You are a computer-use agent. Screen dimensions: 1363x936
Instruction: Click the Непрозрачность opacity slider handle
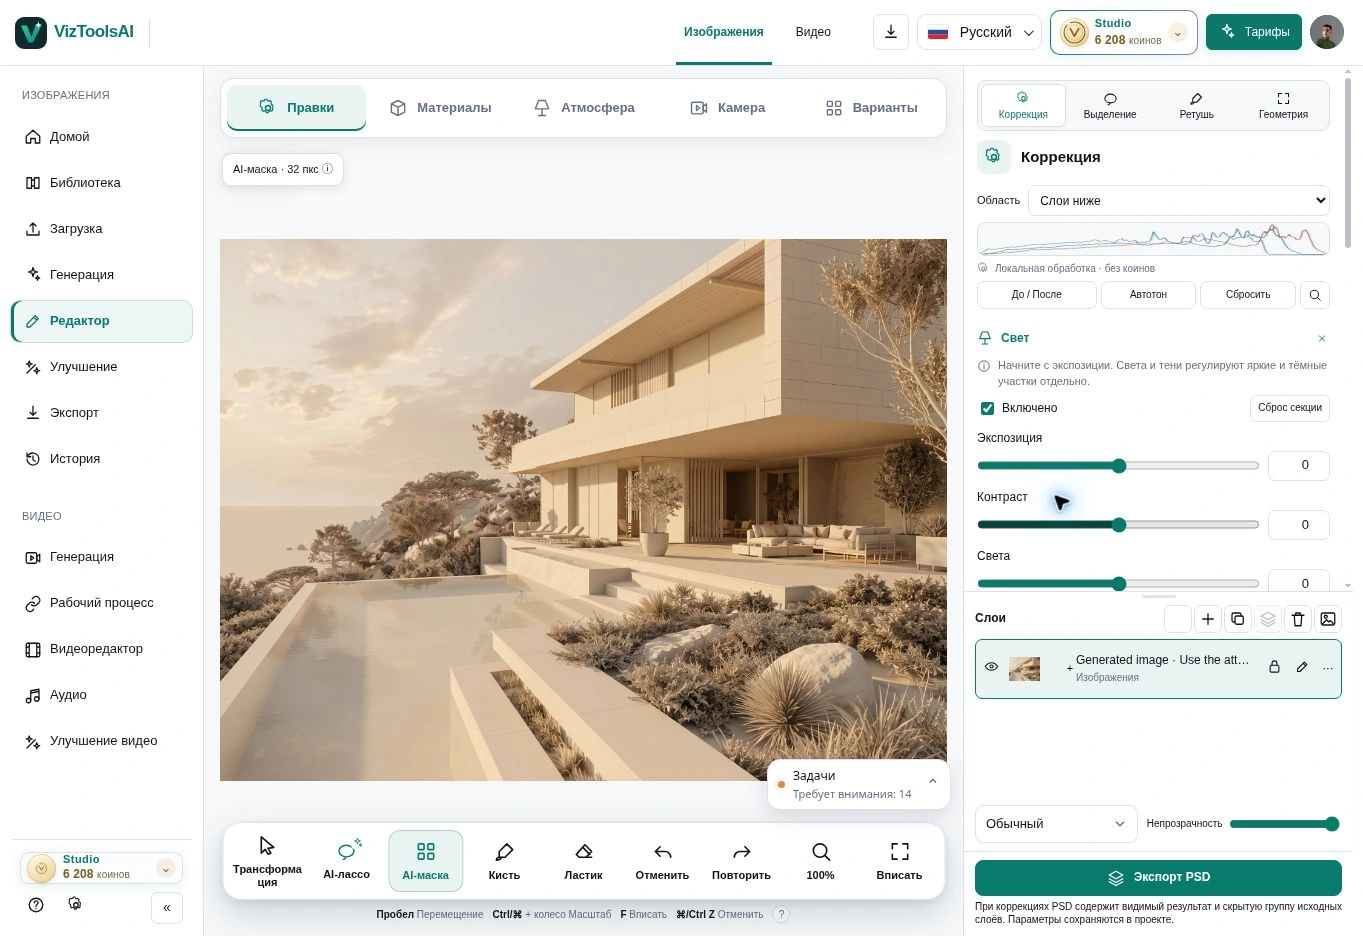point(1332,824)
